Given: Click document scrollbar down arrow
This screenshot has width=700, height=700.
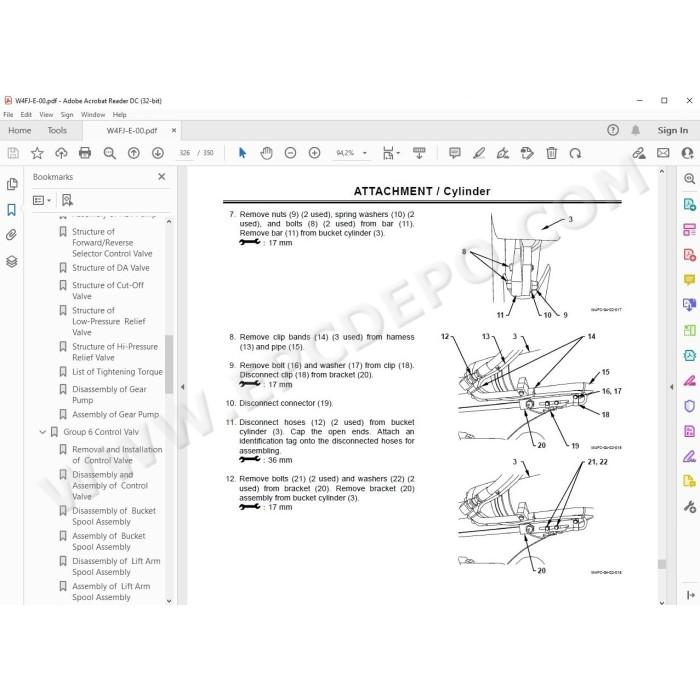Looking at the screenshot, I should [662, 603].
